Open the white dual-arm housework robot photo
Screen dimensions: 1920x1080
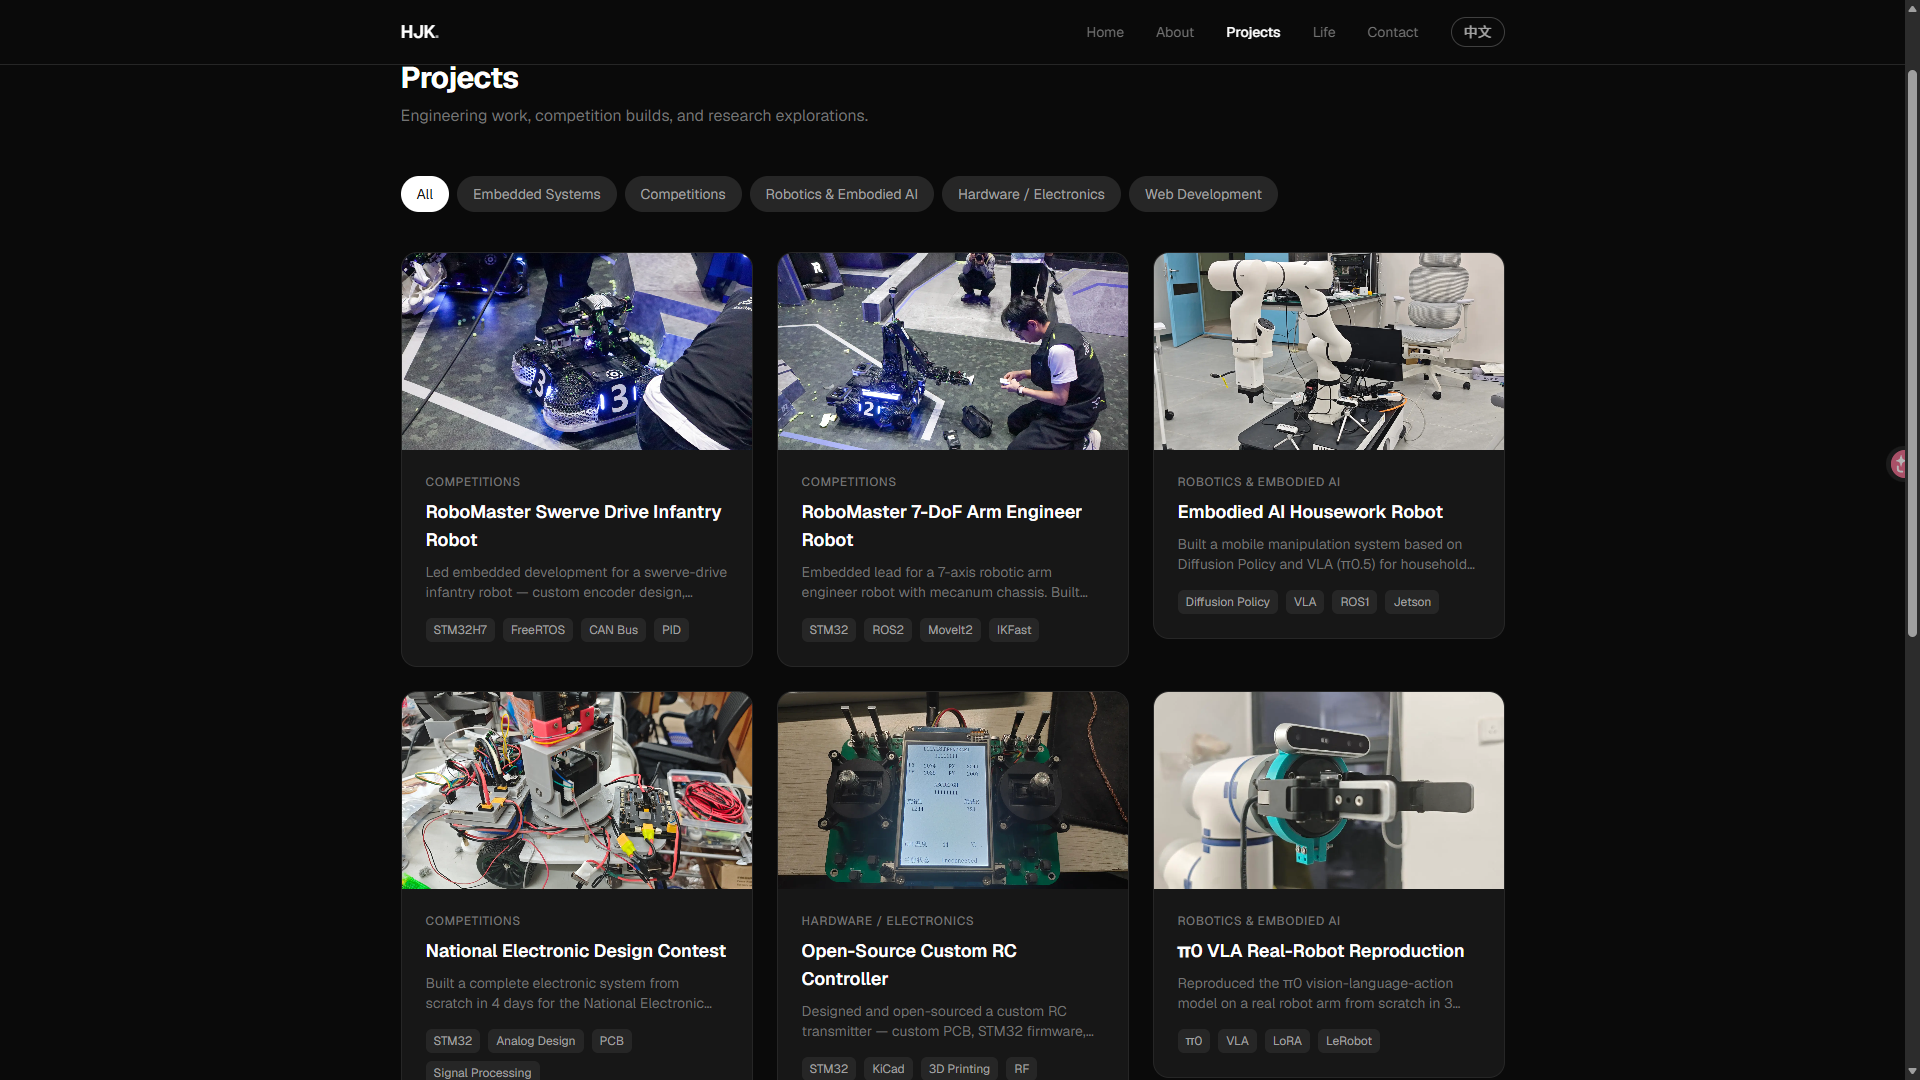point(1329,351)
